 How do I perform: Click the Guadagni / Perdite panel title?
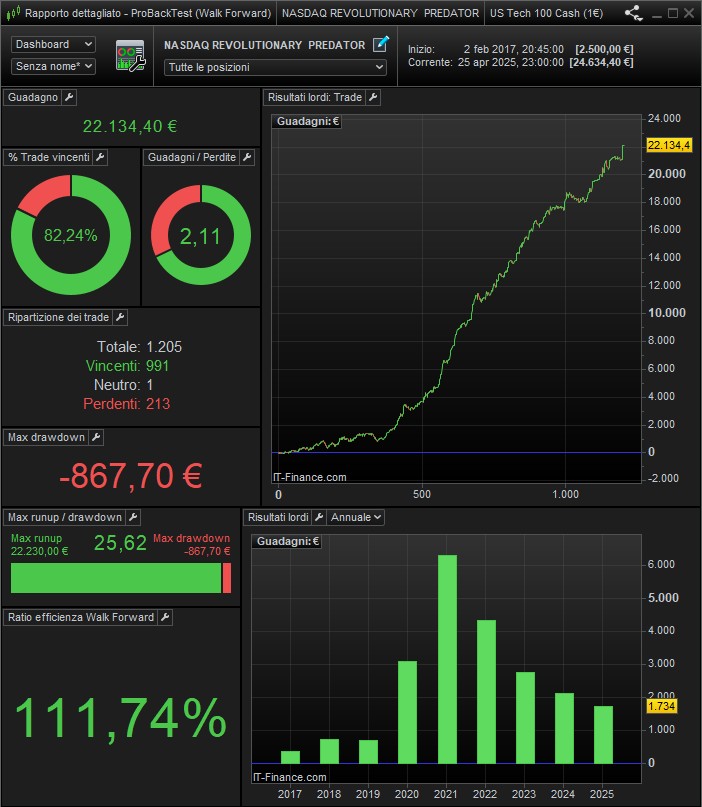point(191,157)
